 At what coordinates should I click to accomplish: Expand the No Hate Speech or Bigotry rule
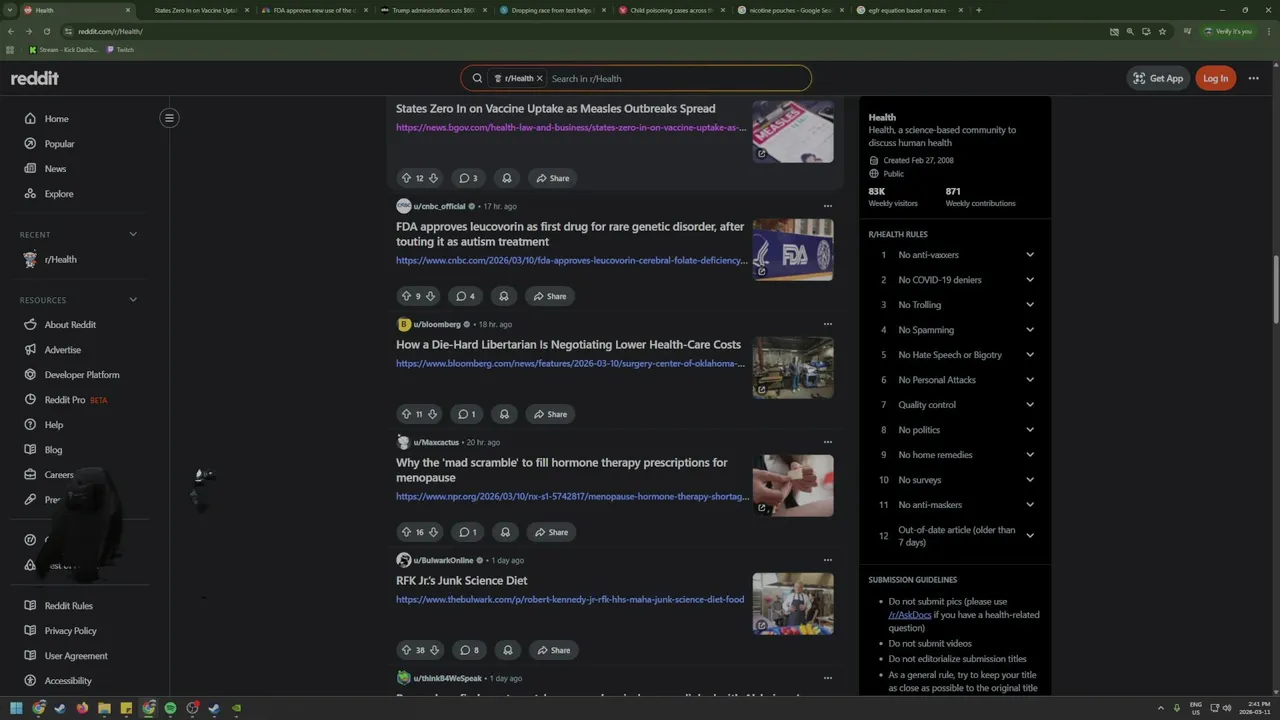coord(1029,355)
